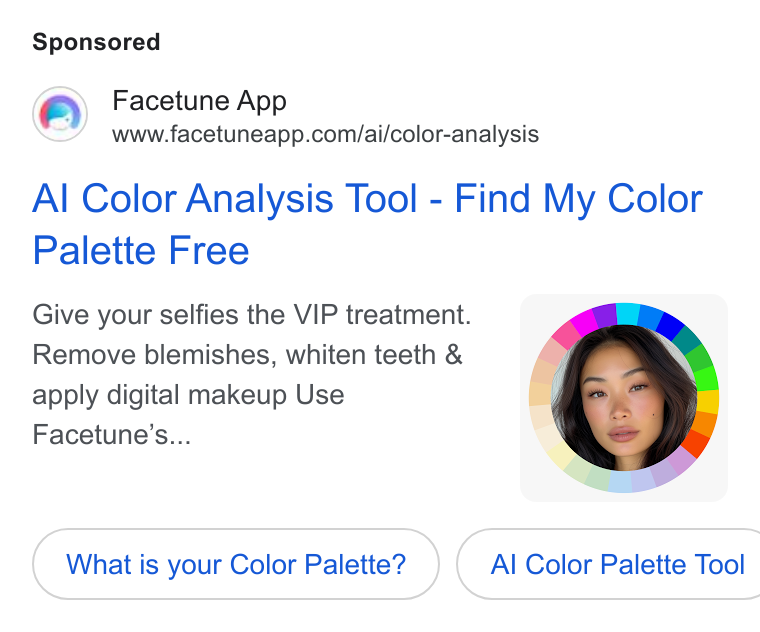Viewport: 760px width, 632px height.
Task: Click the Facetune App logo icon
Action: click(60, 114)
